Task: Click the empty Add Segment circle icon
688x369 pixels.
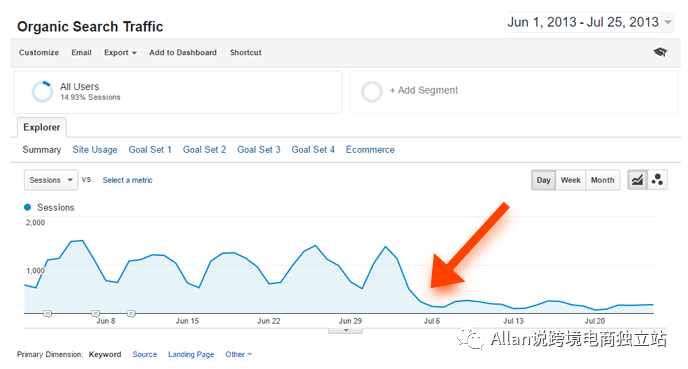Action: [x=372, y=91]
